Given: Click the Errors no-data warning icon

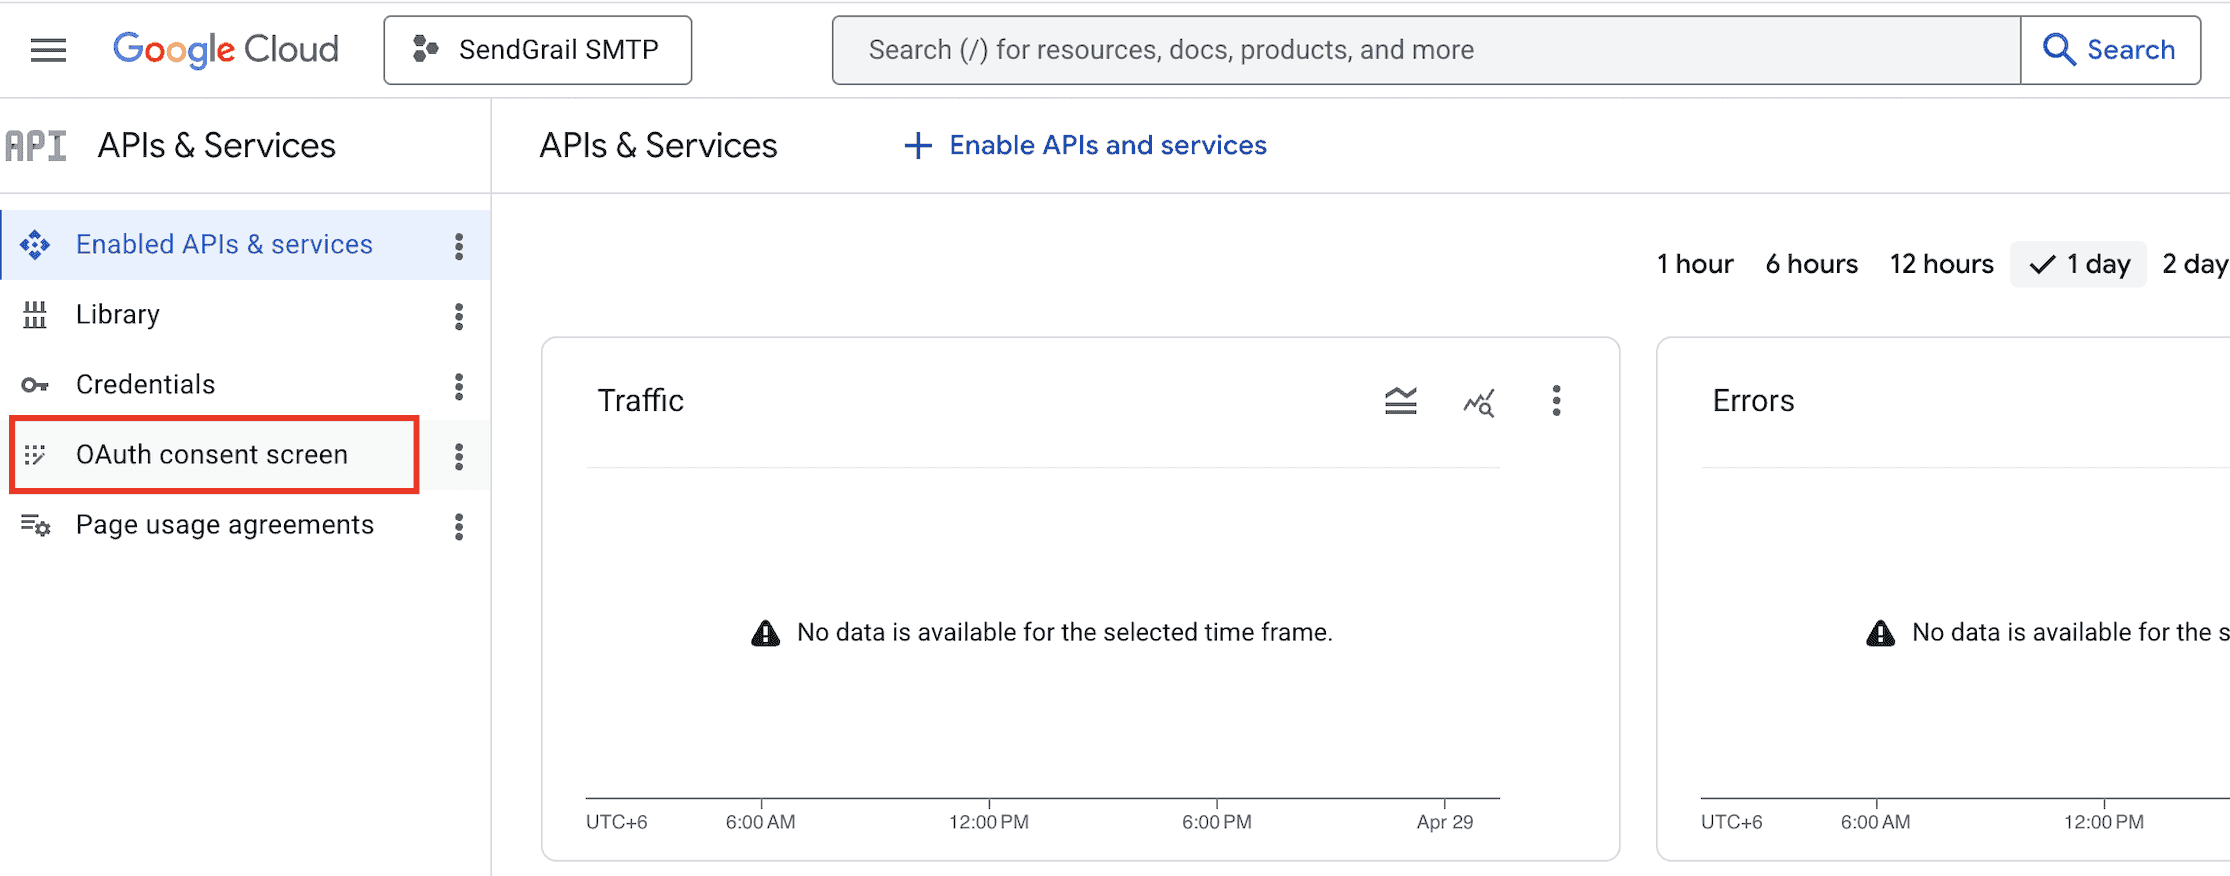Looking at the screenshot, I should coord(1880,633).
